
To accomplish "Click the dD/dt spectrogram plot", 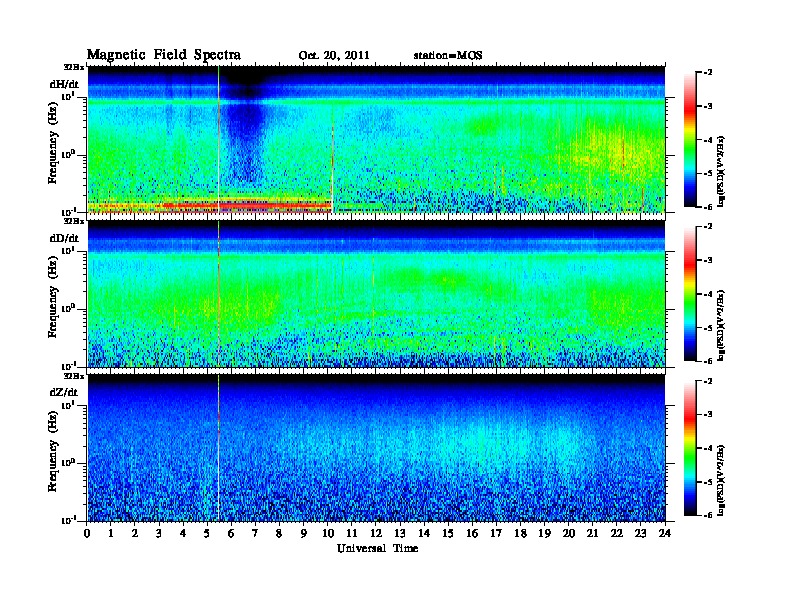I will click(x=376, y=294).
